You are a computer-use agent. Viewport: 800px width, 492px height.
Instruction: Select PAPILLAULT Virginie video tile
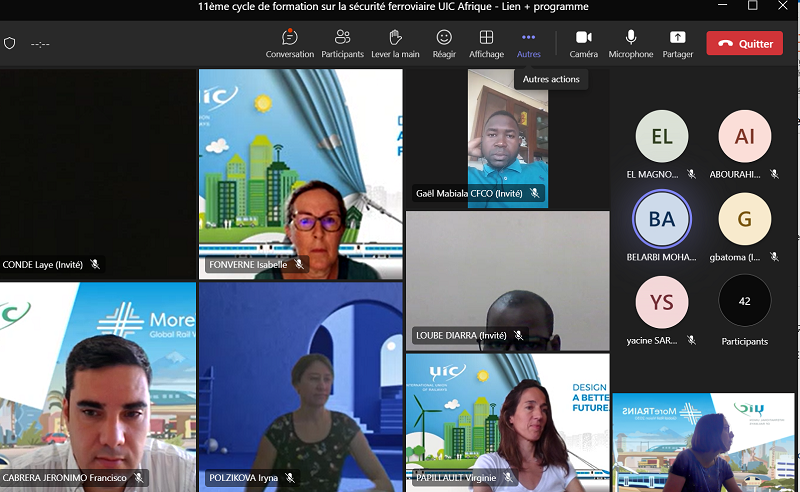point(508,423)
